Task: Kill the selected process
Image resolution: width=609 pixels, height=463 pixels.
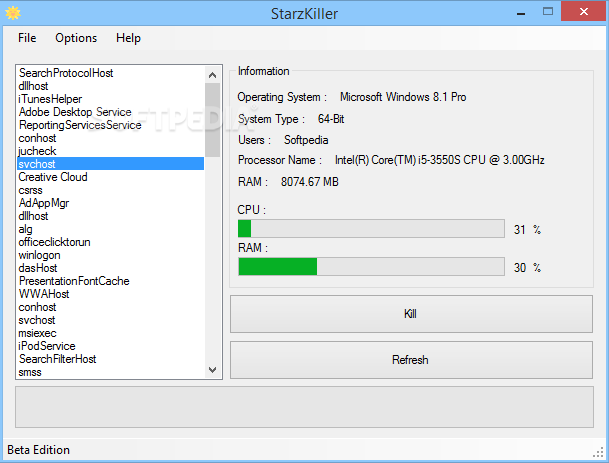Action: (411, 314)
